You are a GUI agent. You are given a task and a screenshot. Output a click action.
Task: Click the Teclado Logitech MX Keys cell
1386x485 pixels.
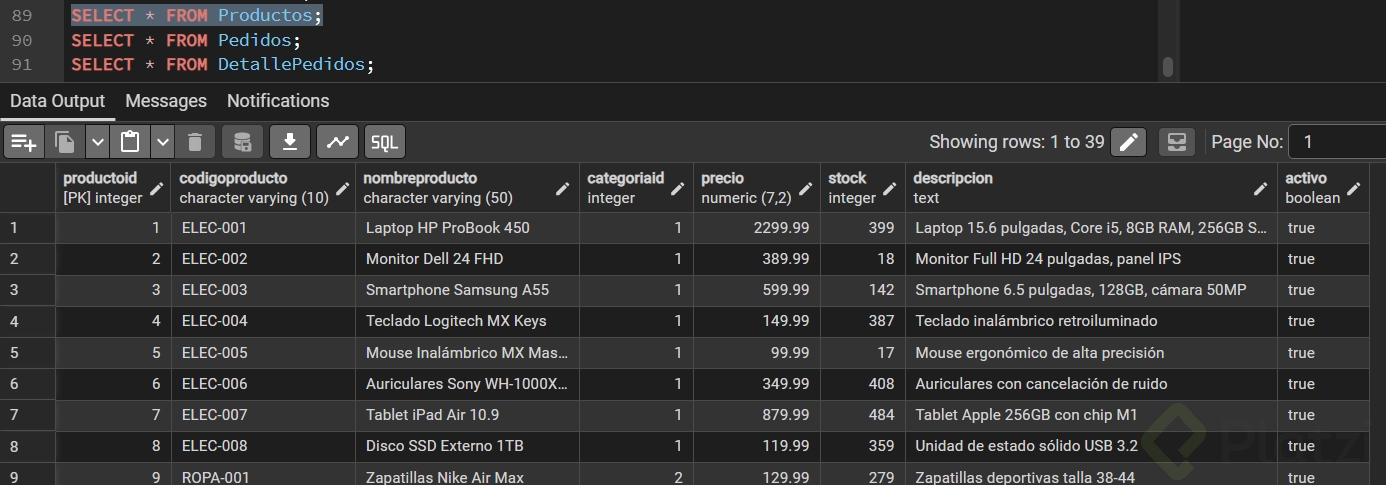click(x=468, y=321)
